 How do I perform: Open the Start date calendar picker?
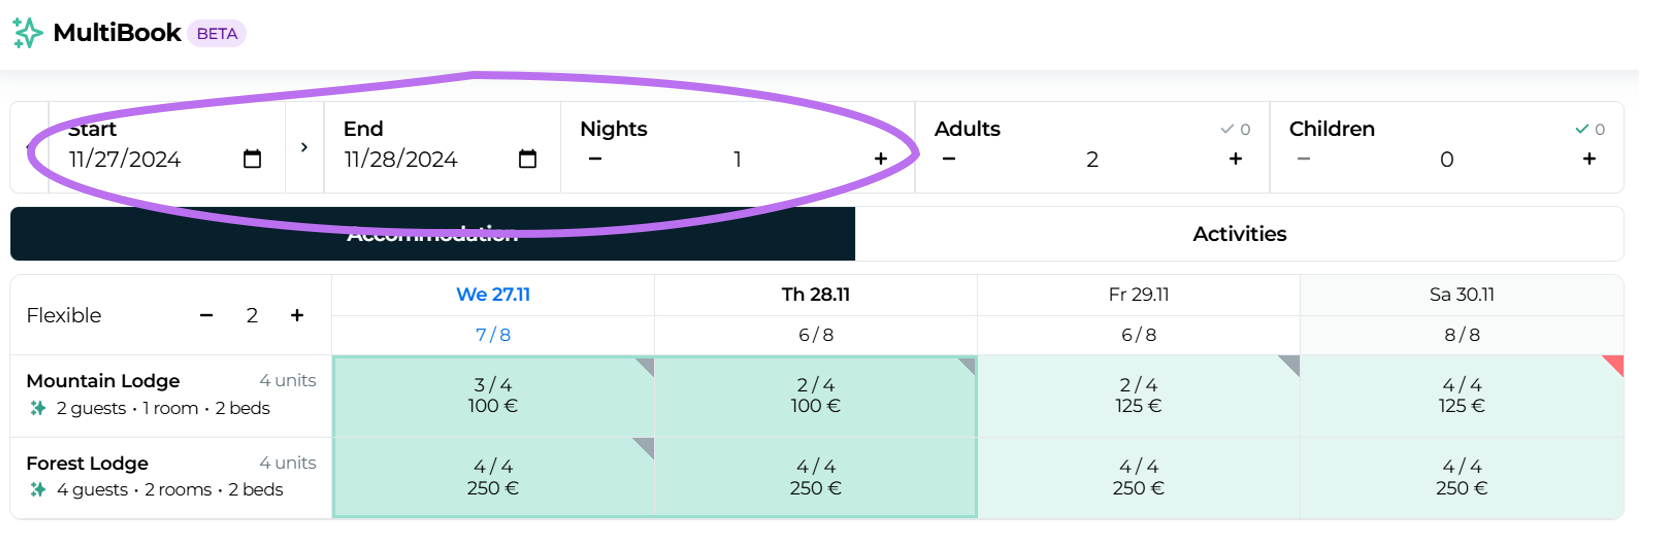click(x=252, y=159)
